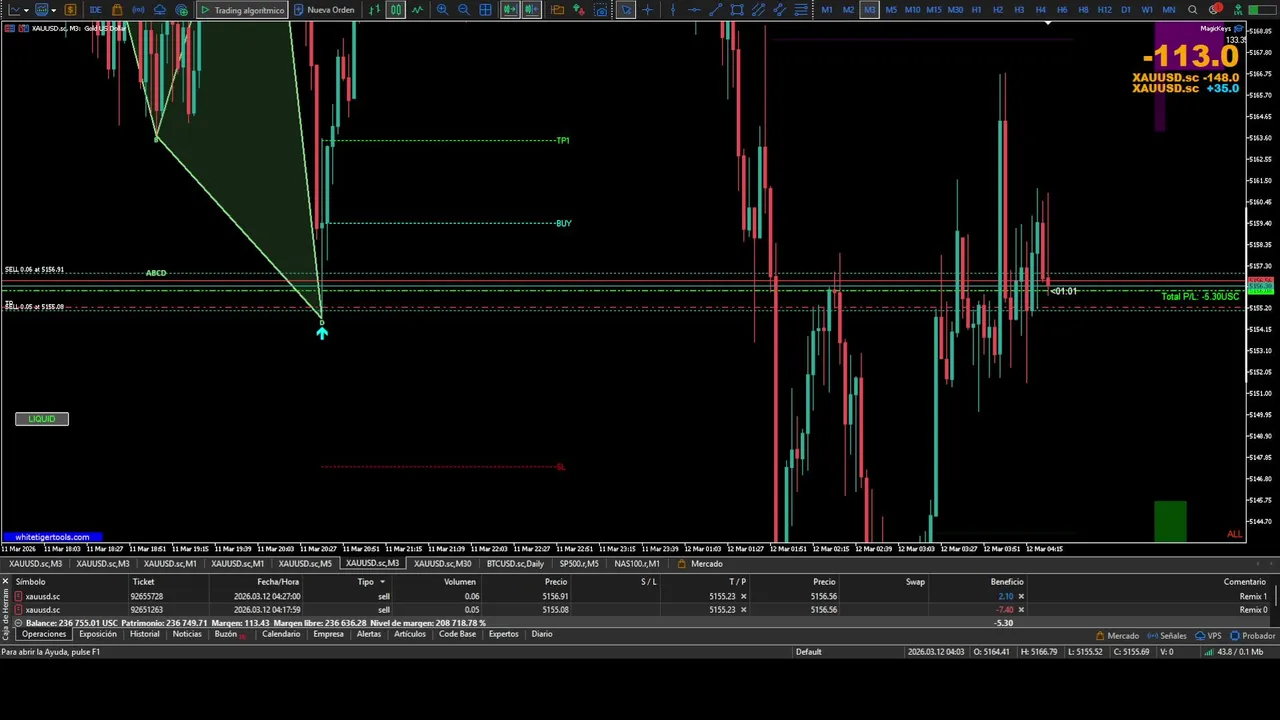Zoom out of the chart

pos(464,10)
